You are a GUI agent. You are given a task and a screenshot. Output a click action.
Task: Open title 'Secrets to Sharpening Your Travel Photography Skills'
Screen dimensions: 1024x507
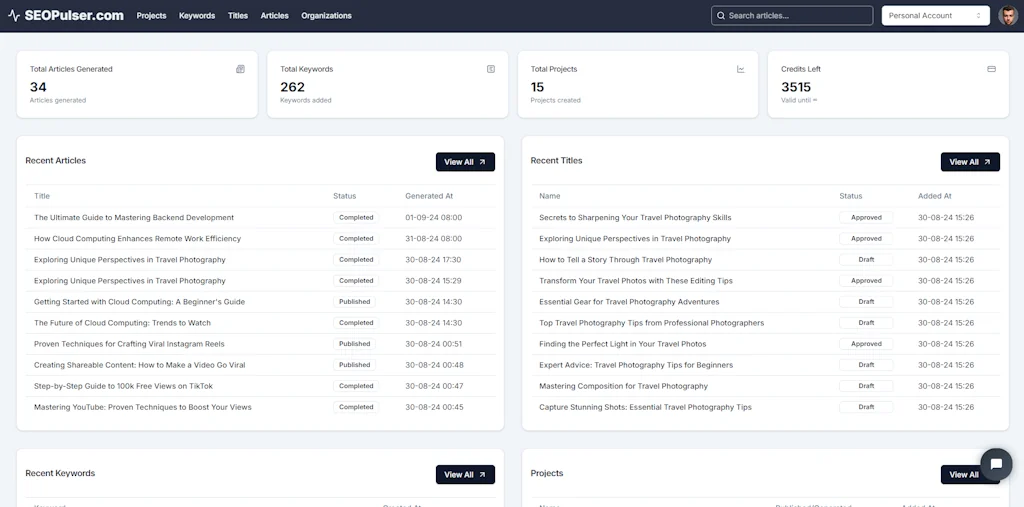click(x=635, y=217)
